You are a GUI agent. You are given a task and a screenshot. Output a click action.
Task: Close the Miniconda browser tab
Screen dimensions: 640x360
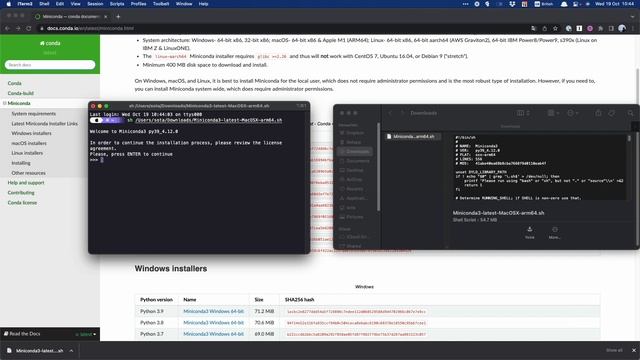tap(105, 17)
